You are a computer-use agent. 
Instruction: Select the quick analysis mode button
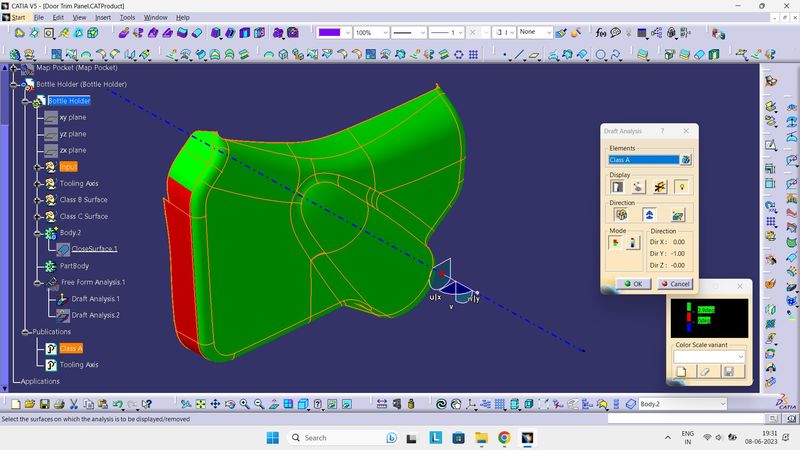(x=615, y=243)
